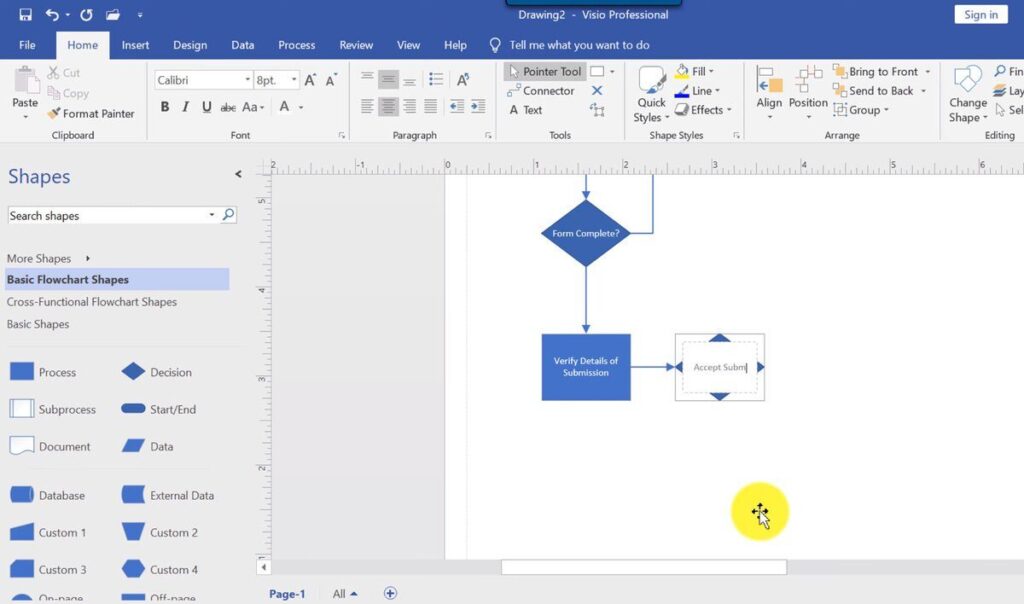The width and height of the screenshot is (1024, 604).
Task: Activate the Text tool
Action: (529, 110)
